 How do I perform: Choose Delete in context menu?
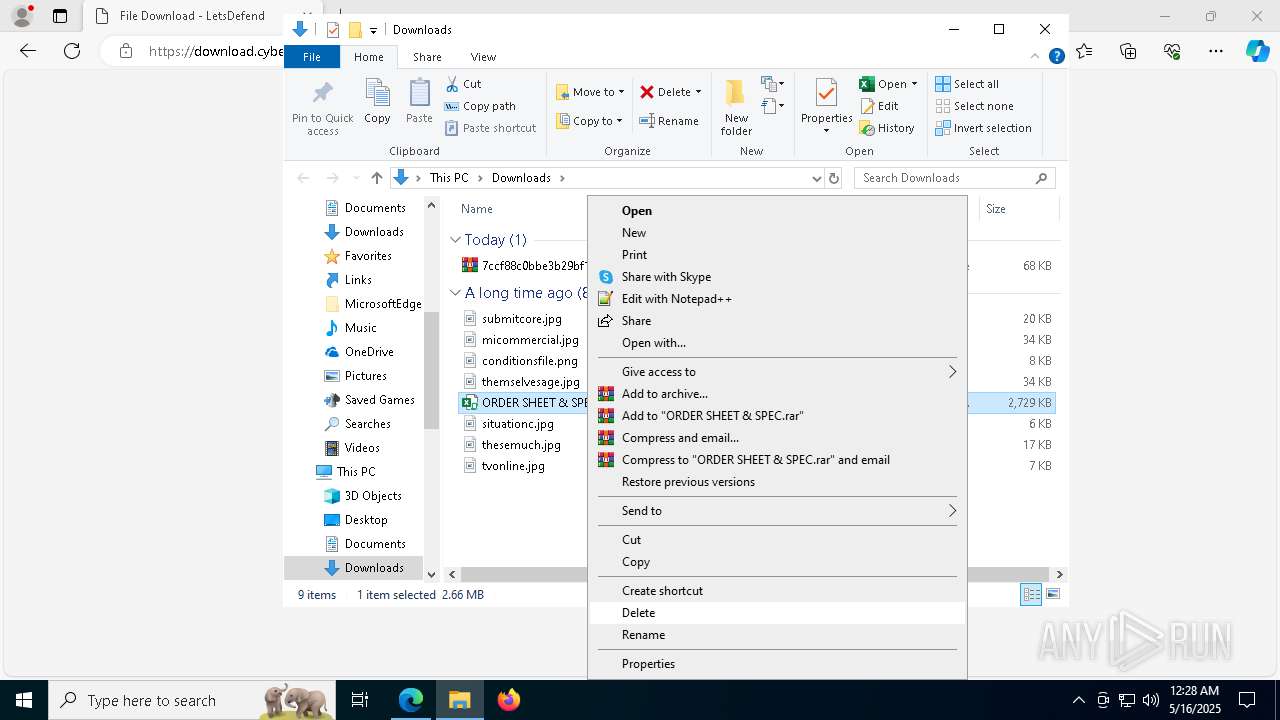pos(776,613)
